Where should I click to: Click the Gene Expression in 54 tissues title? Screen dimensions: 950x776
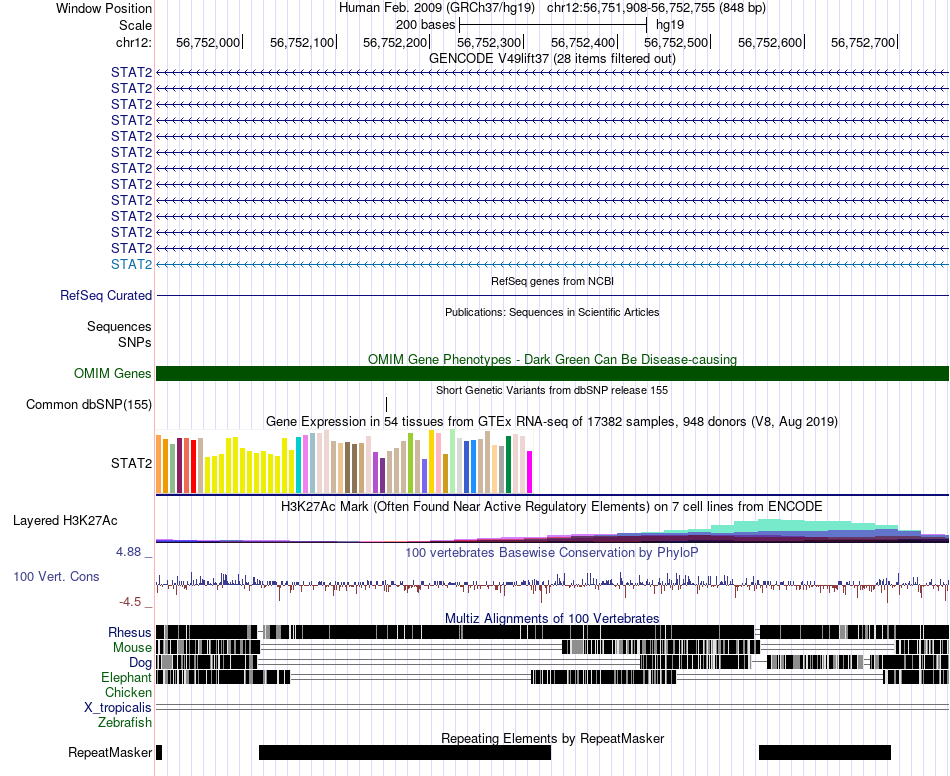click(x=552, y=421)
